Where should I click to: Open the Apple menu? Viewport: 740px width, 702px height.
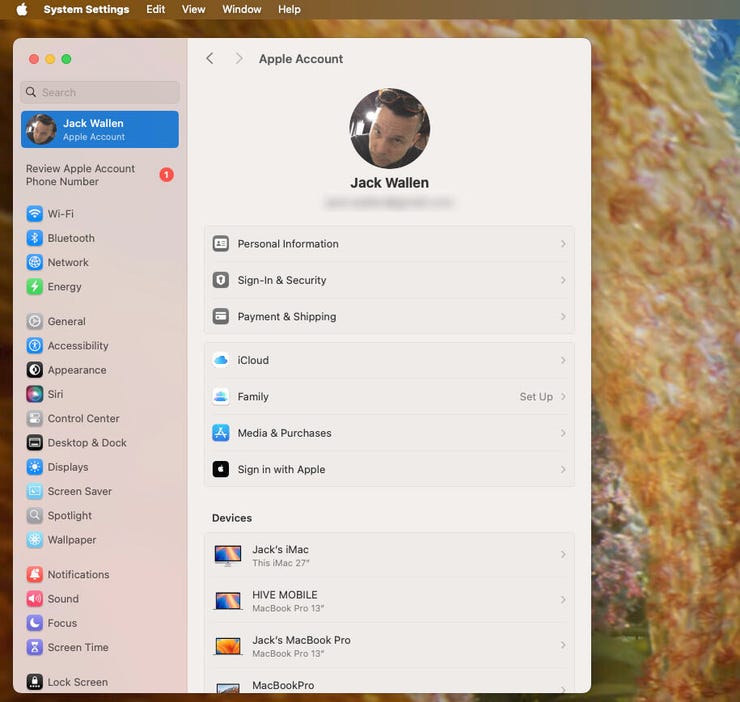pyautogui.click(x=22, y=9)
